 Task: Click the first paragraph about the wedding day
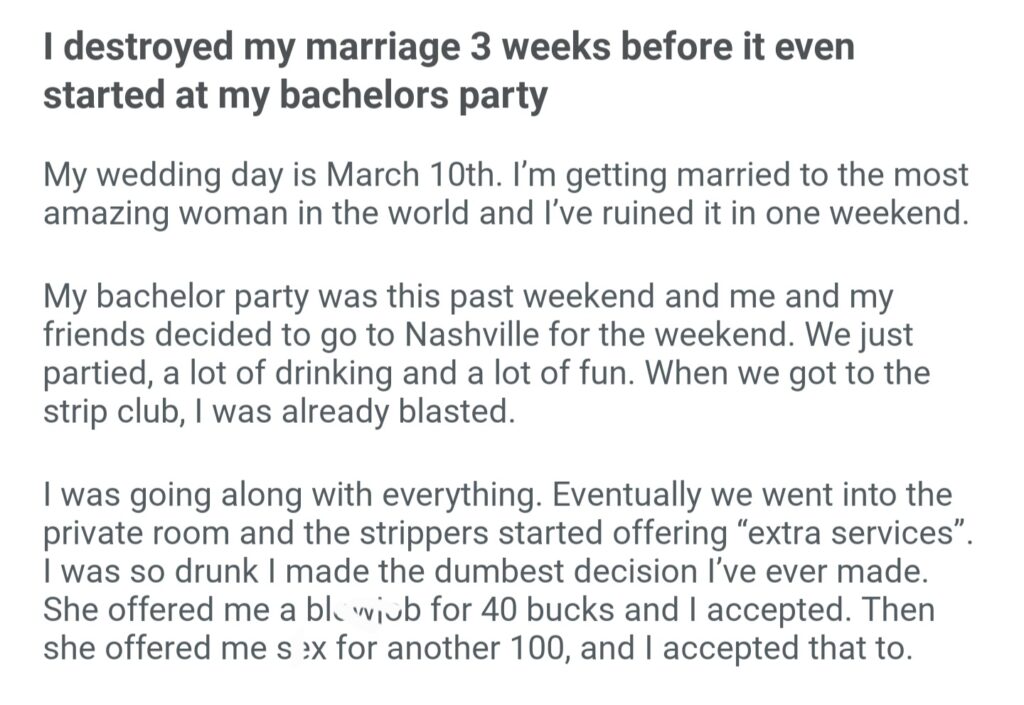coord(506,194)
